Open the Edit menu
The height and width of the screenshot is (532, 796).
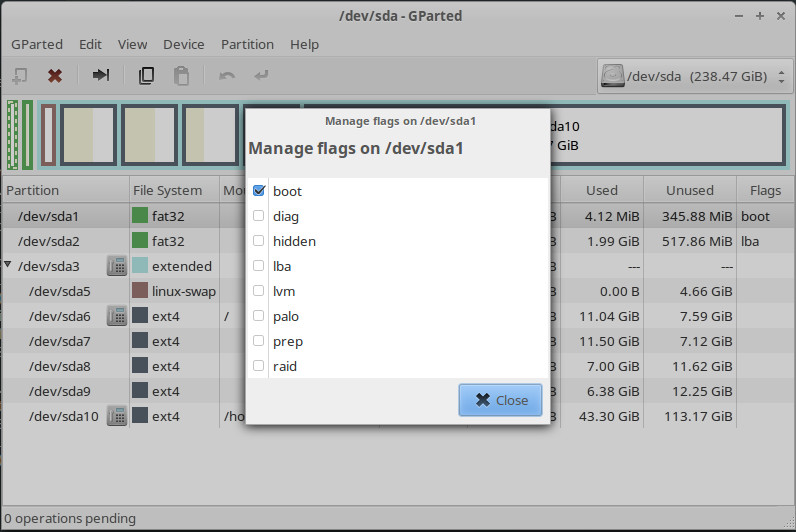click(x=90, y=45)
